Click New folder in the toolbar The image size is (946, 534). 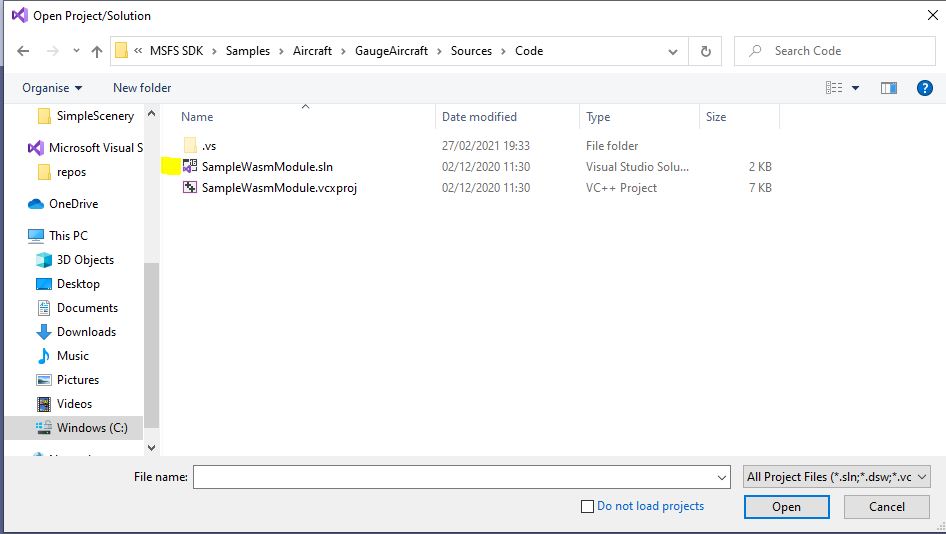point(142,88)
